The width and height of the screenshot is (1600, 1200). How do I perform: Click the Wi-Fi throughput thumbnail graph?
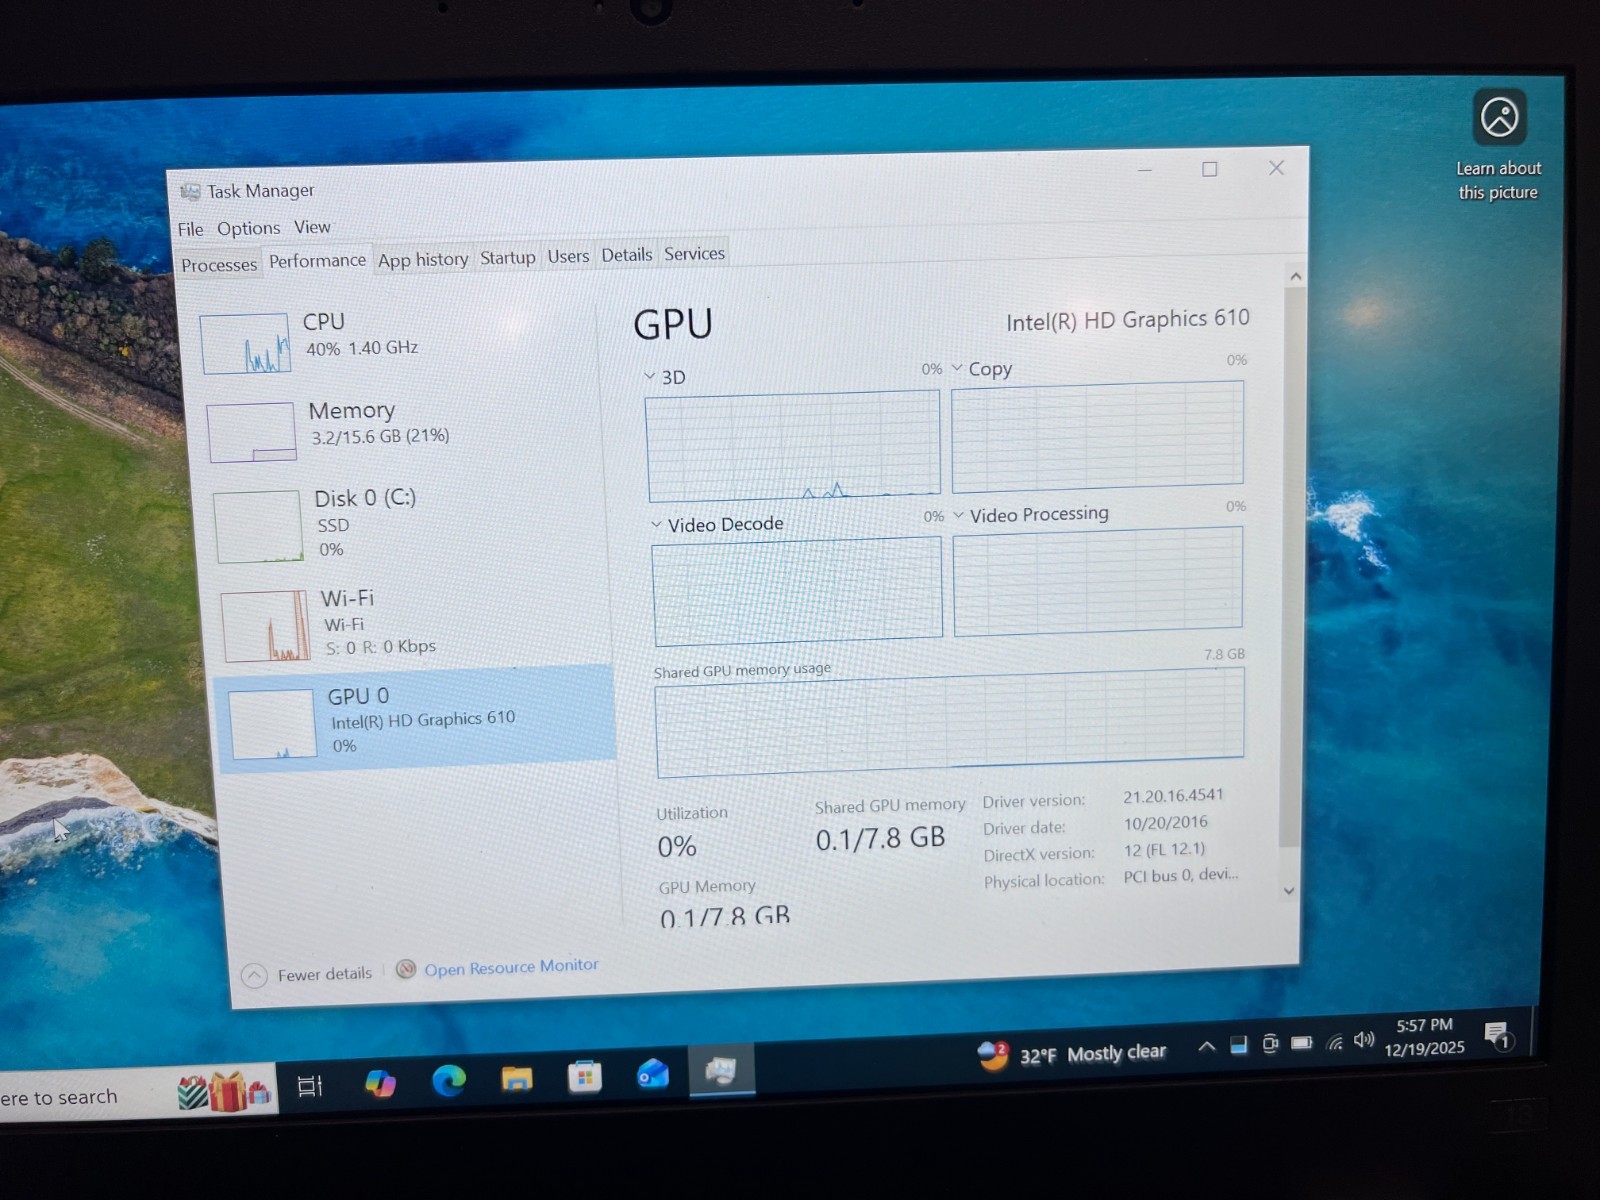(266, 626)
